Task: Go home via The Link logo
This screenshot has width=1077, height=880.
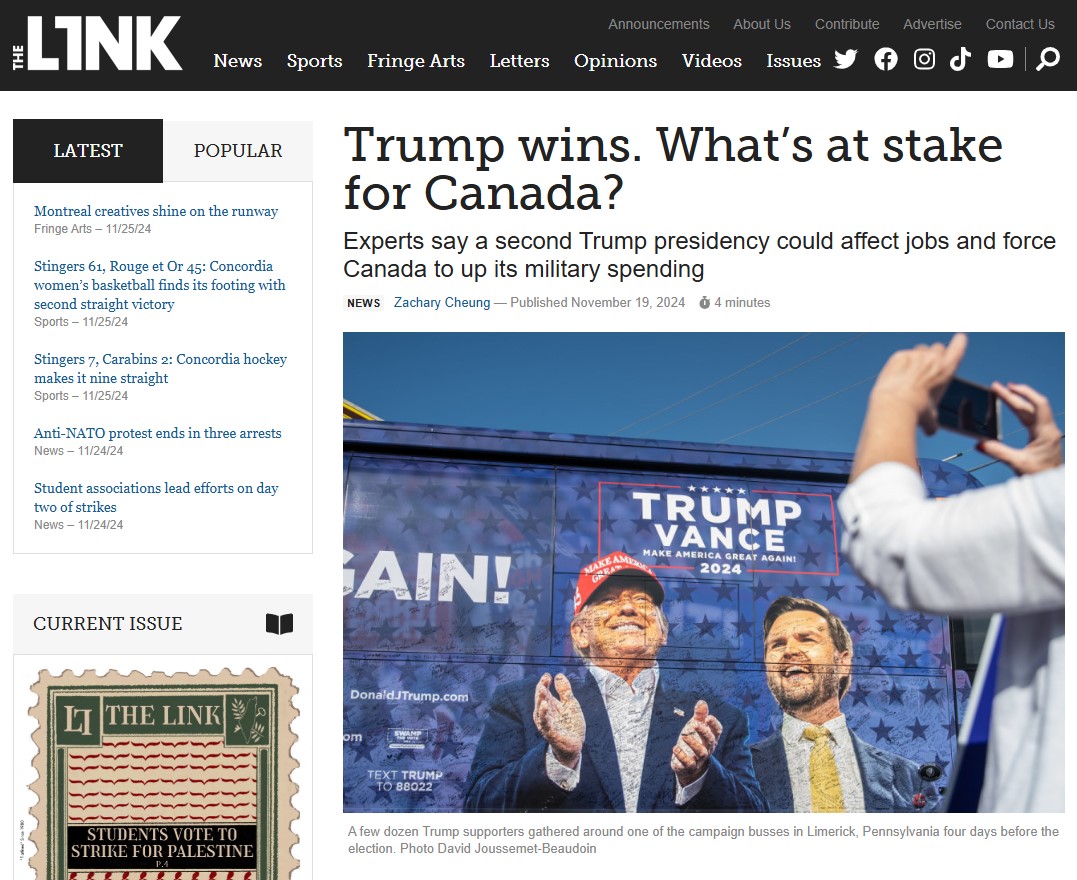Action: (x=97, y=43)
